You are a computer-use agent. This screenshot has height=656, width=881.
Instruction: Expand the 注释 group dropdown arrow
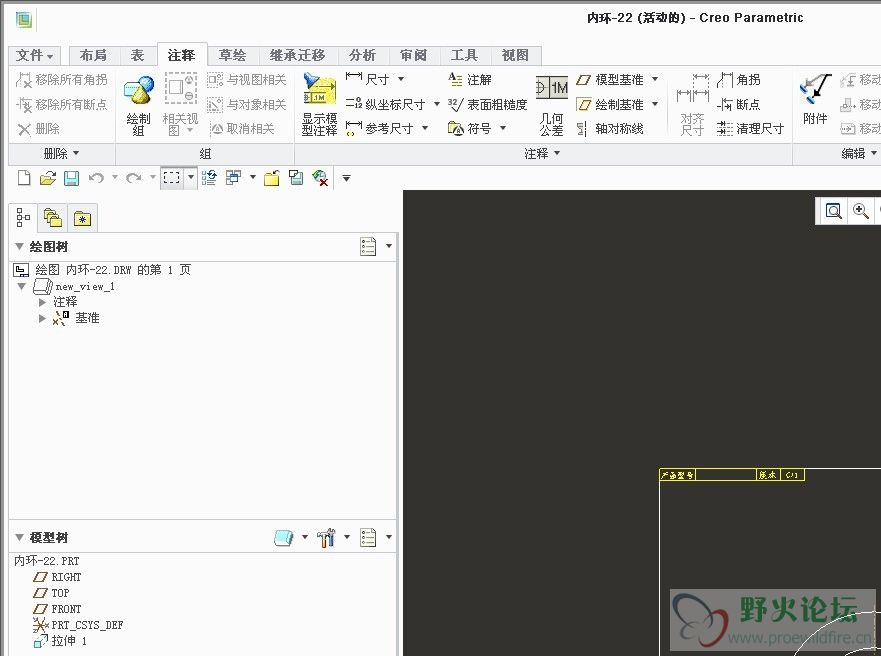557,153
